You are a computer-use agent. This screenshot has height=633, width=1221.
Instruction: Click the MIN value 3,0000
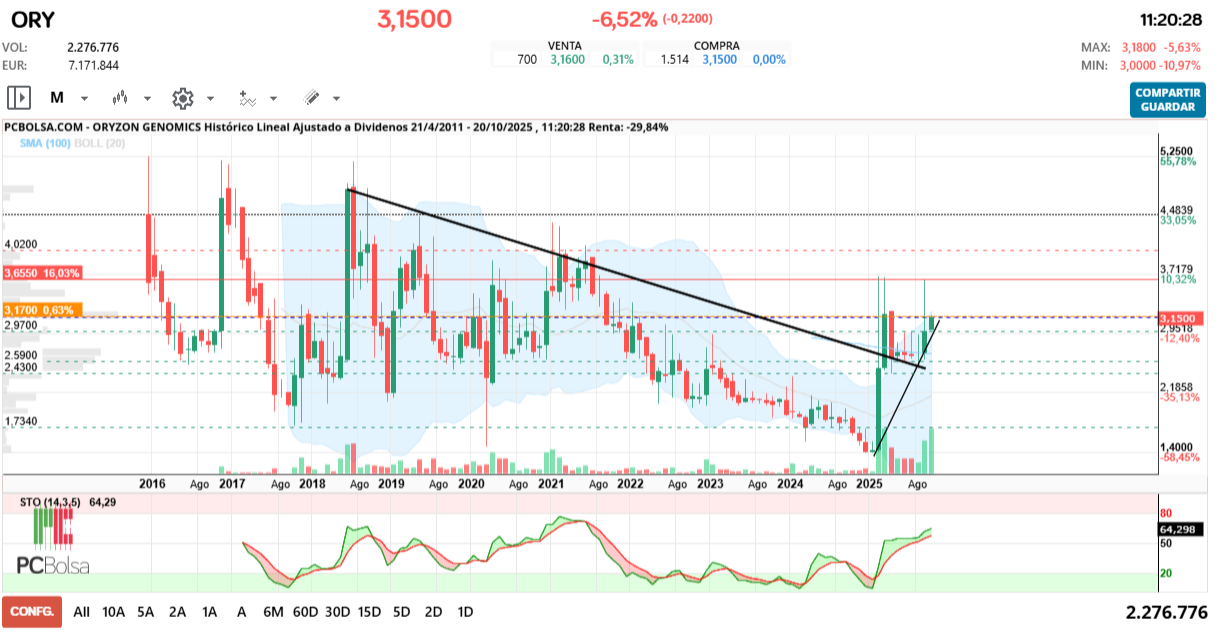click(1138, 65)
